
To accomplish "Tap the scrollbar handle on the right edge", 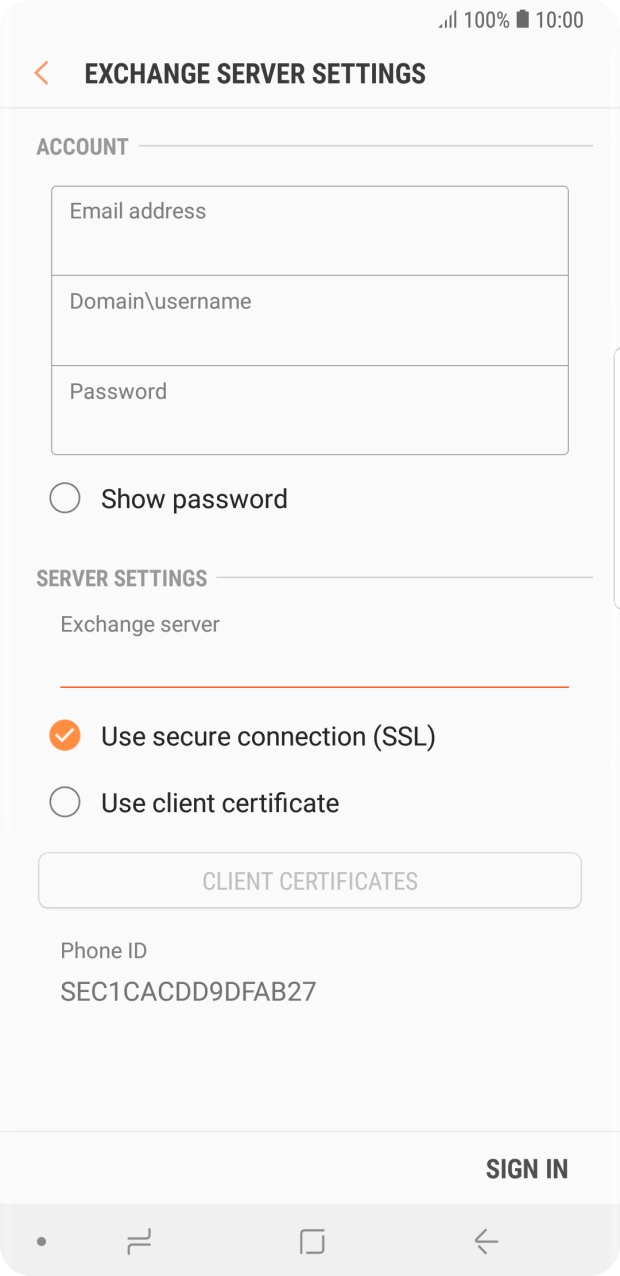I will point(617,475).
